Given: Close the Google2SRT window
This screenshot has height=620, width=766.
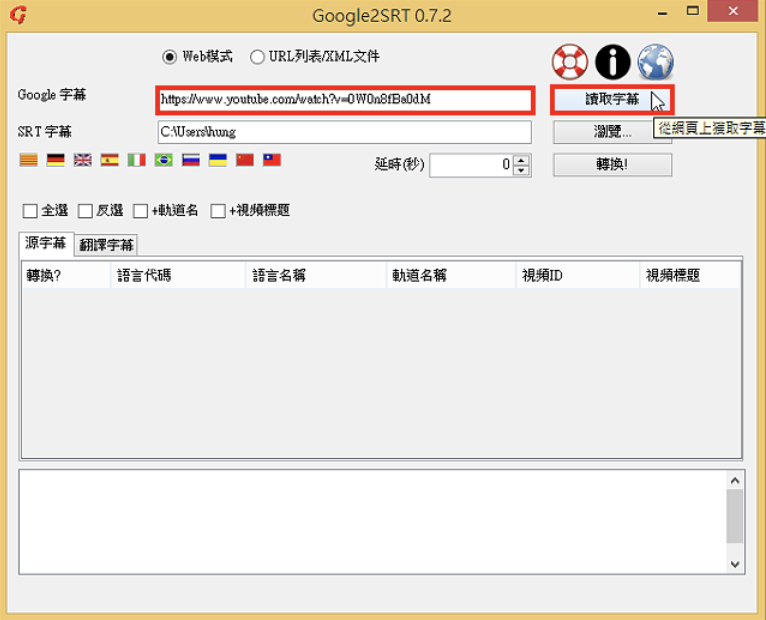Looking at the screenshot, I should coord(733,11).
